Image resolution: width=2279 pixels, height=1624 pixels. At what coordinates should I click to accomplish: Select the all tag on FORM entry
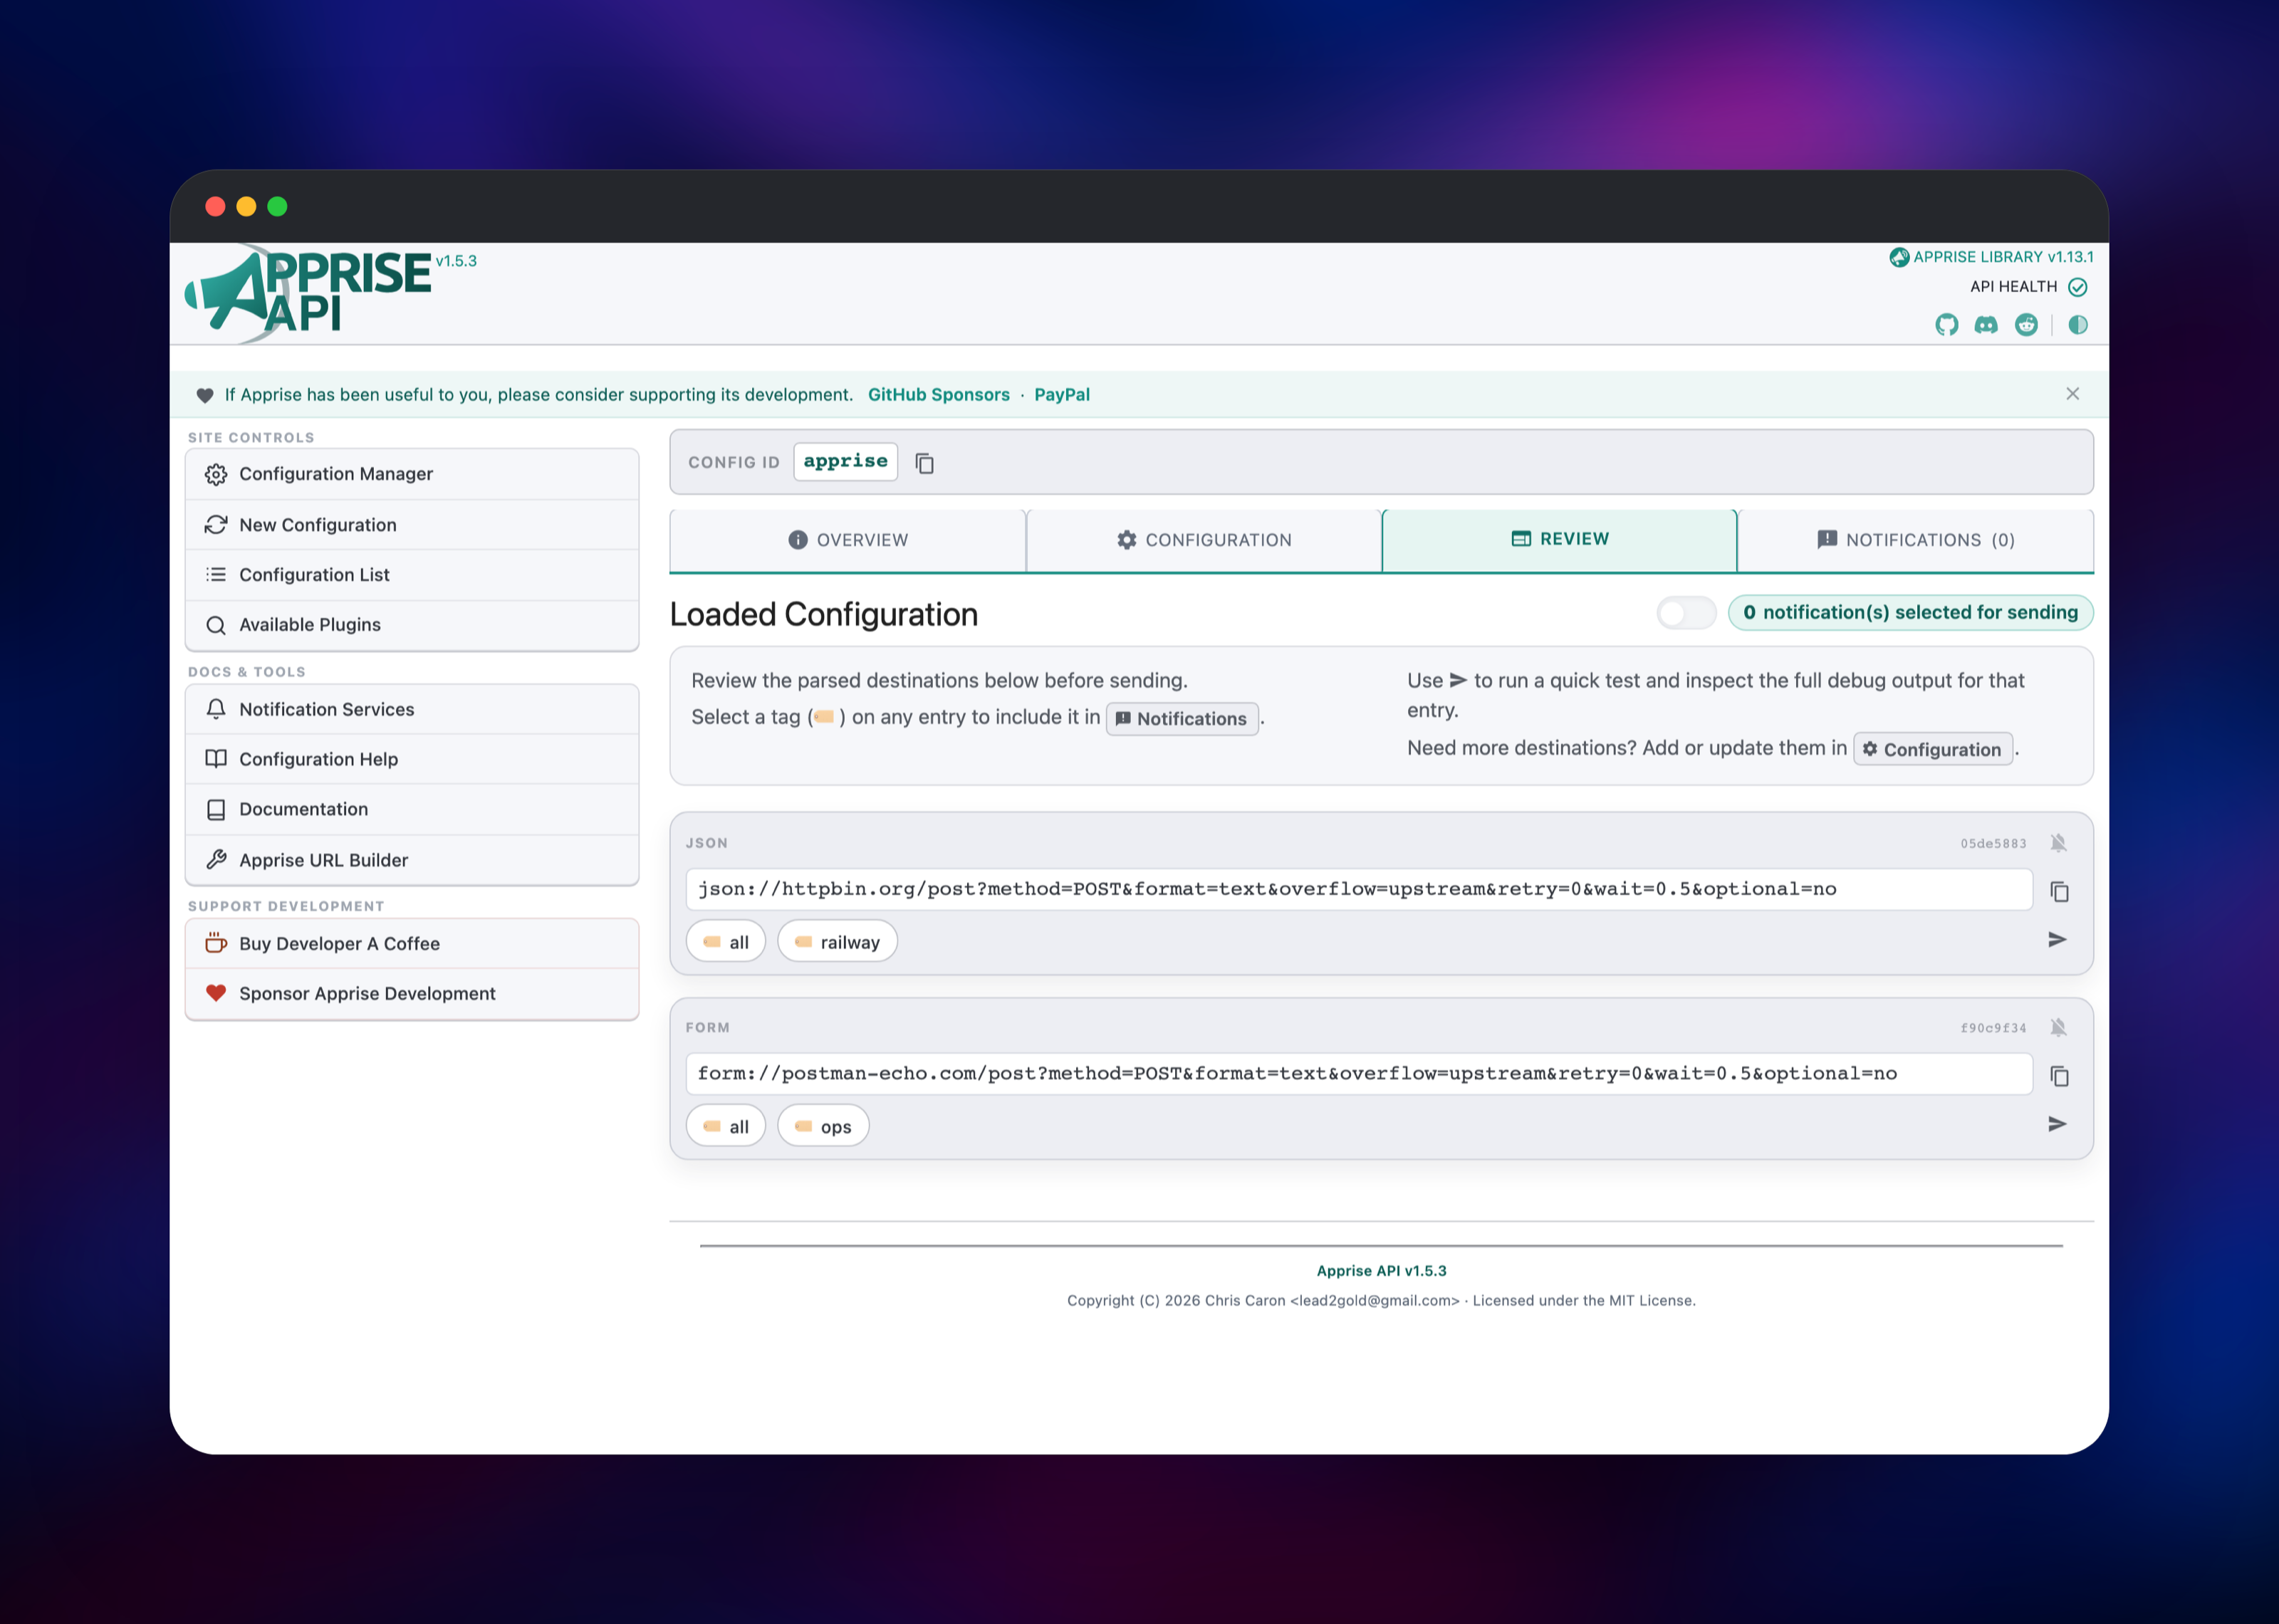tap(726, 1127)
